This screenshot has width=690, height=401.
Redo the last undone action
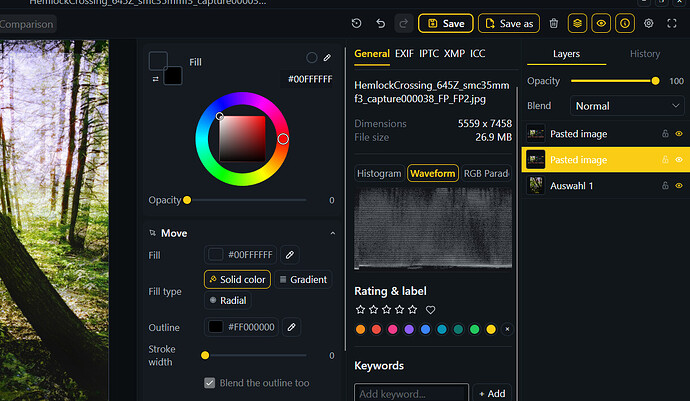(403, 23)
